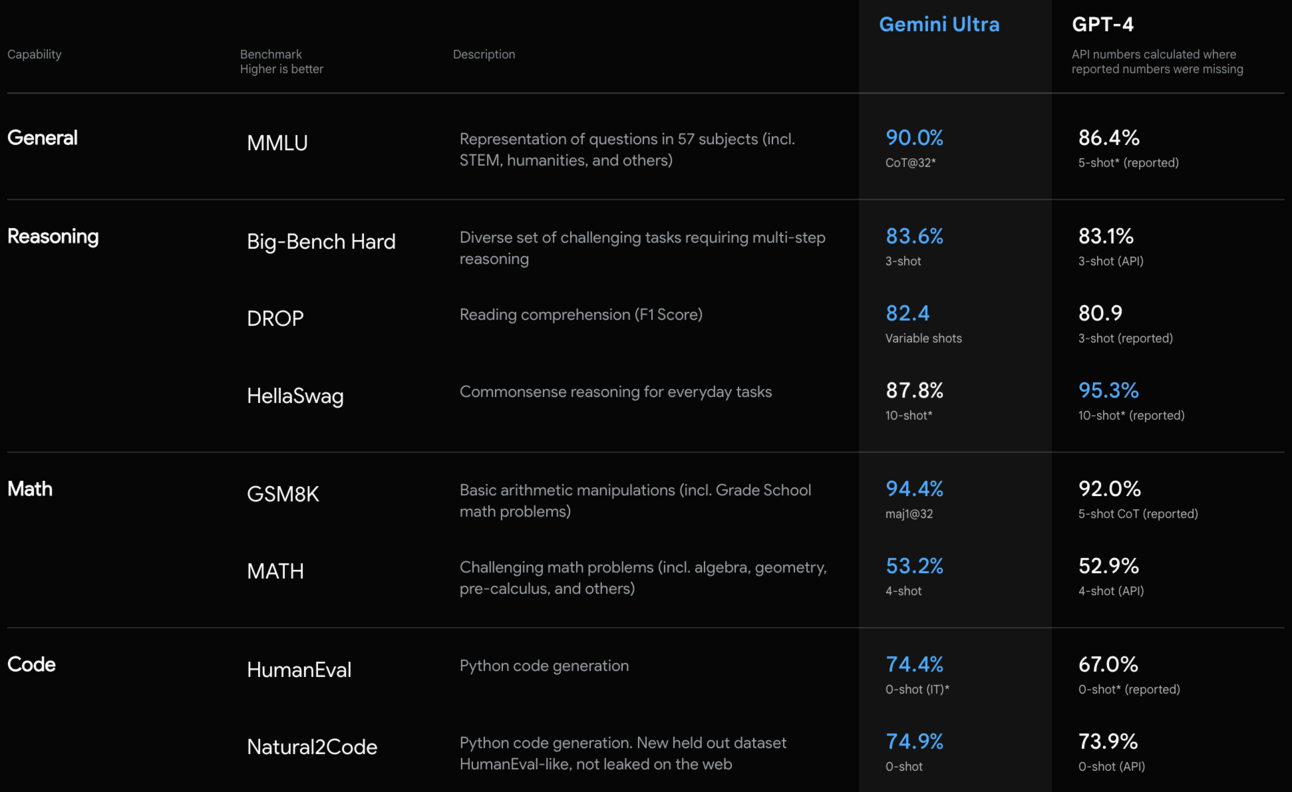
Task: Select the "Diverse set of challenging tasks" description
Action: [x=642, y=248]
